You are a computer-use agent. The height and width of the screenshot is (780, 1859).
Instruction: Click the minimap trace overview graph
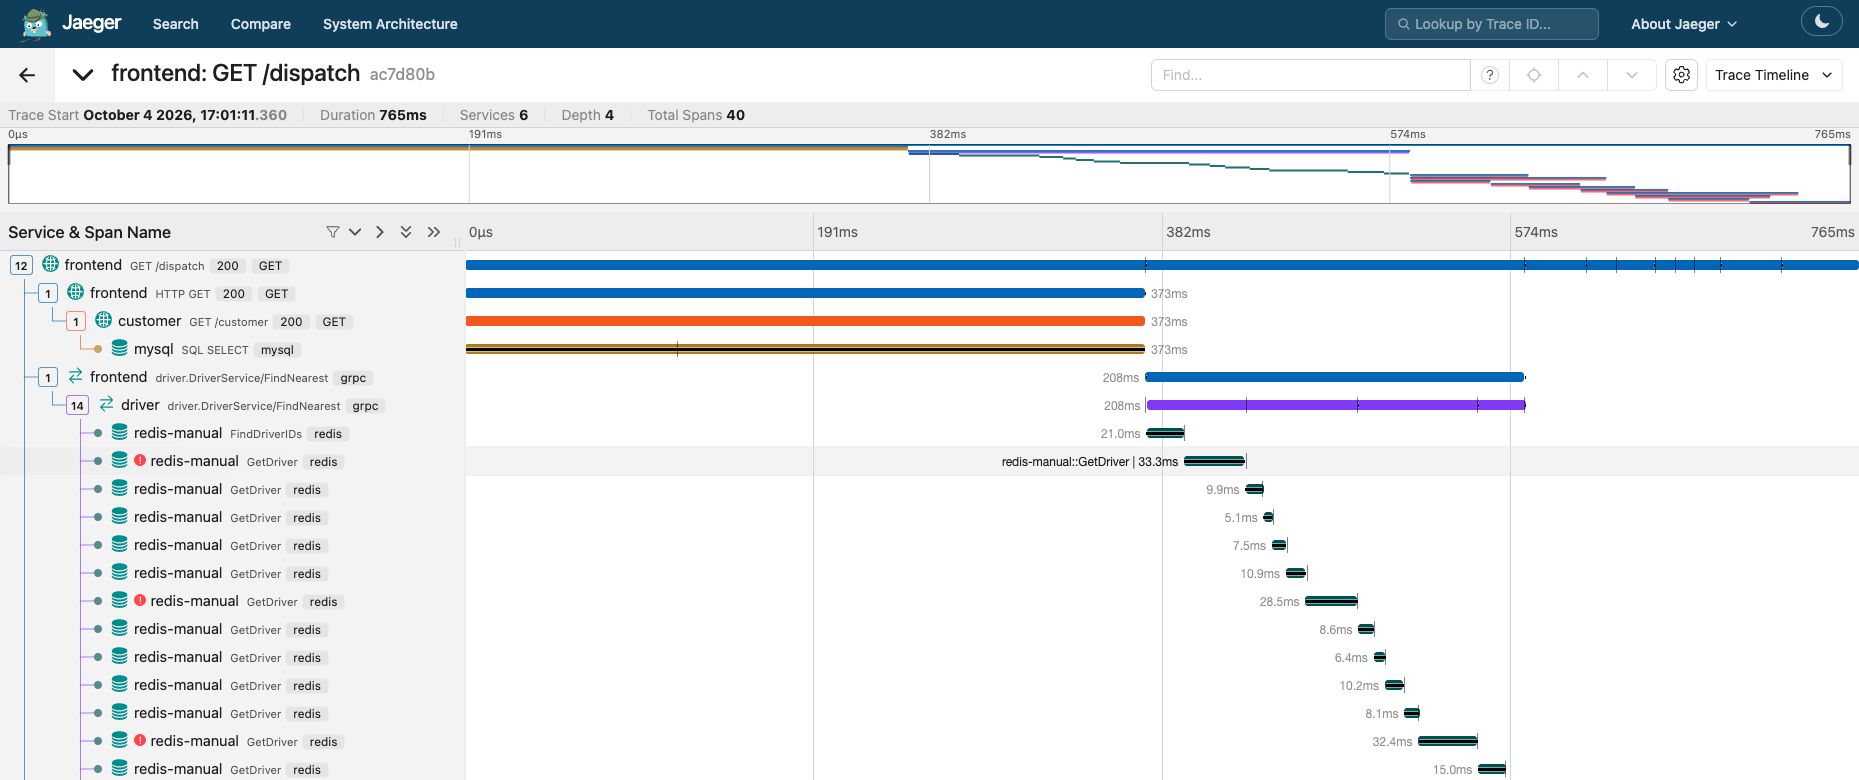coord(929,174)
